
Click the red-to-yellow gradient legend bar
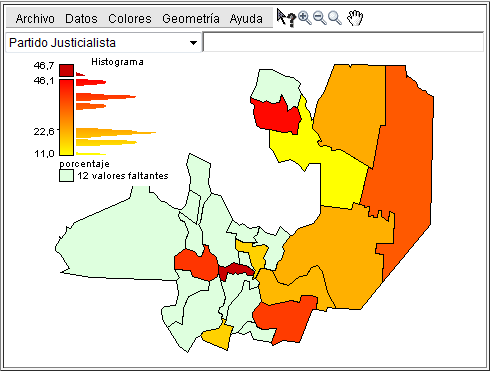[x=66, y=117]
